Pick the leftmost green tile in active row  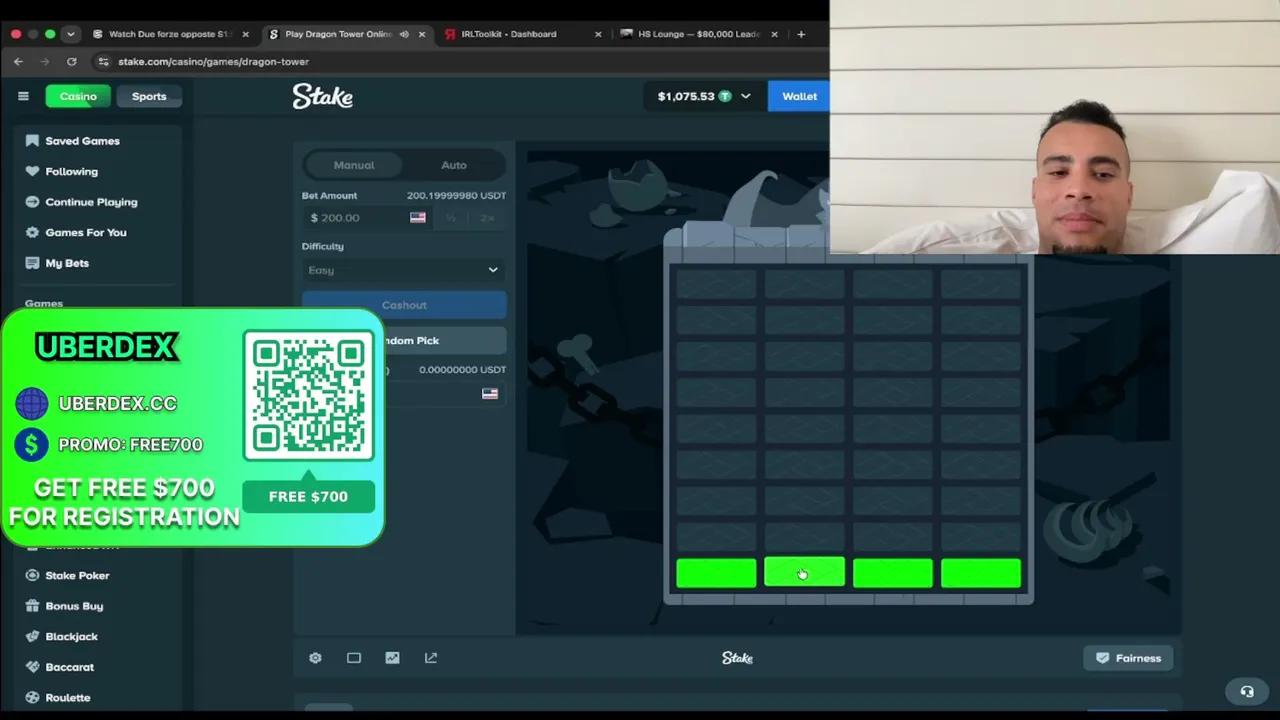(x=716, y=573)
